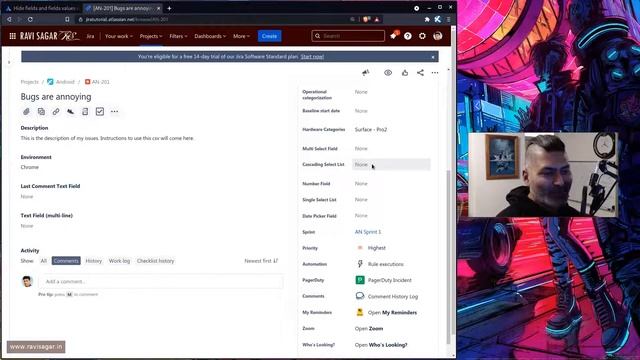Switch to History activity tab
Viewport: 640px width, 360px height.
click(x=93, y=261)
